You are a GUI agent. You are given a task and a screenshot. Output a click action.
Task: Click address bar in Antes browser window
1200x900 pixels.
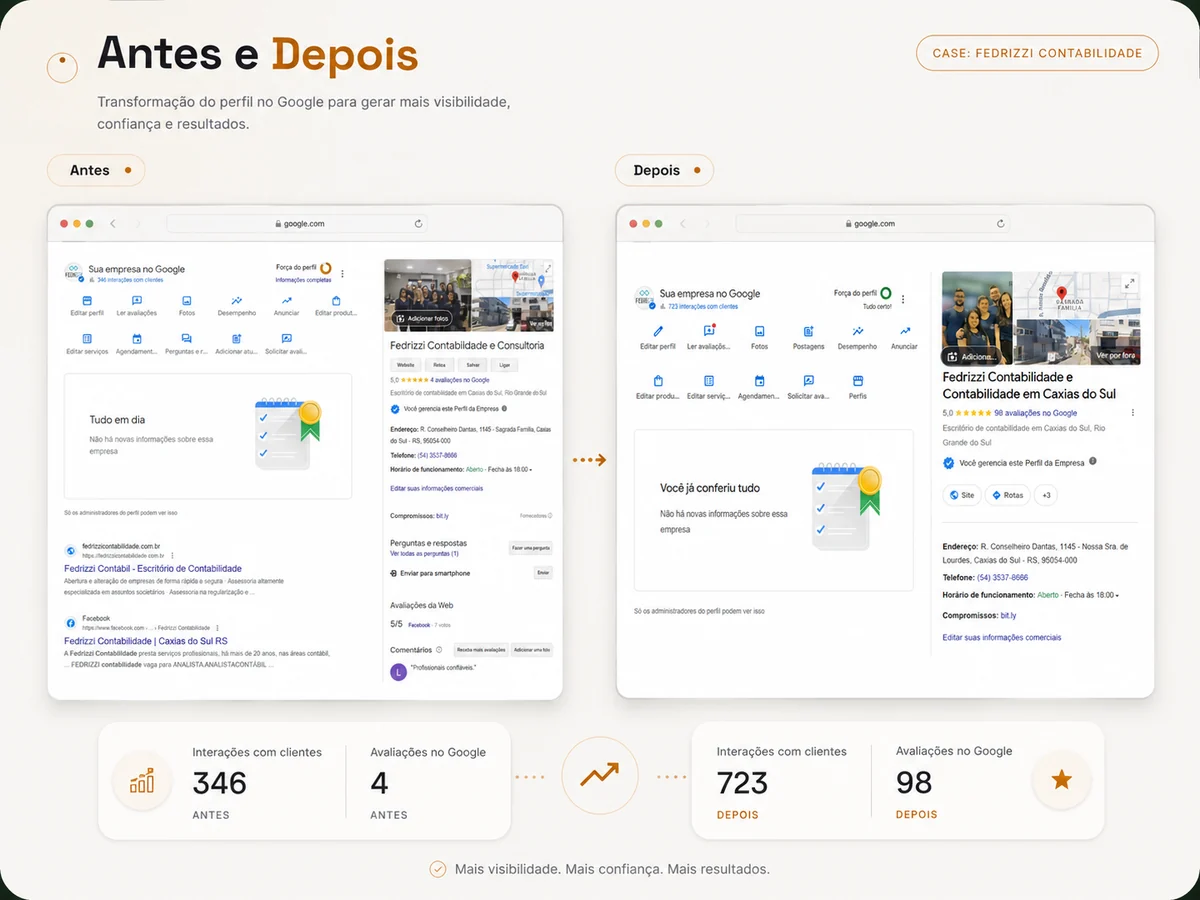pos(297,224)
